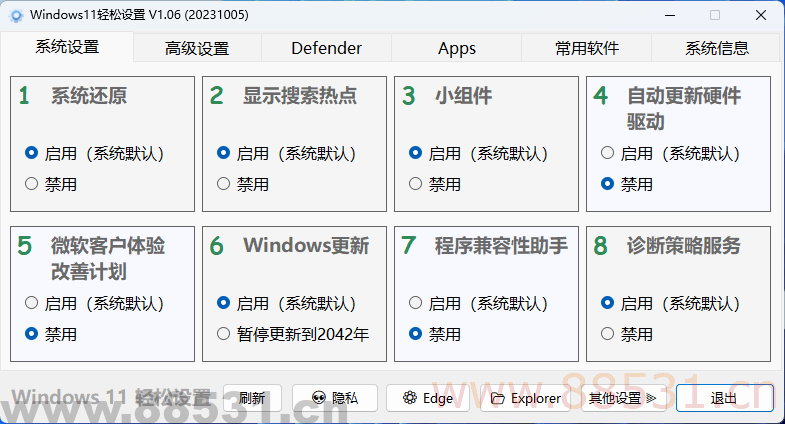Click the 刷新 button

(252, 398)
